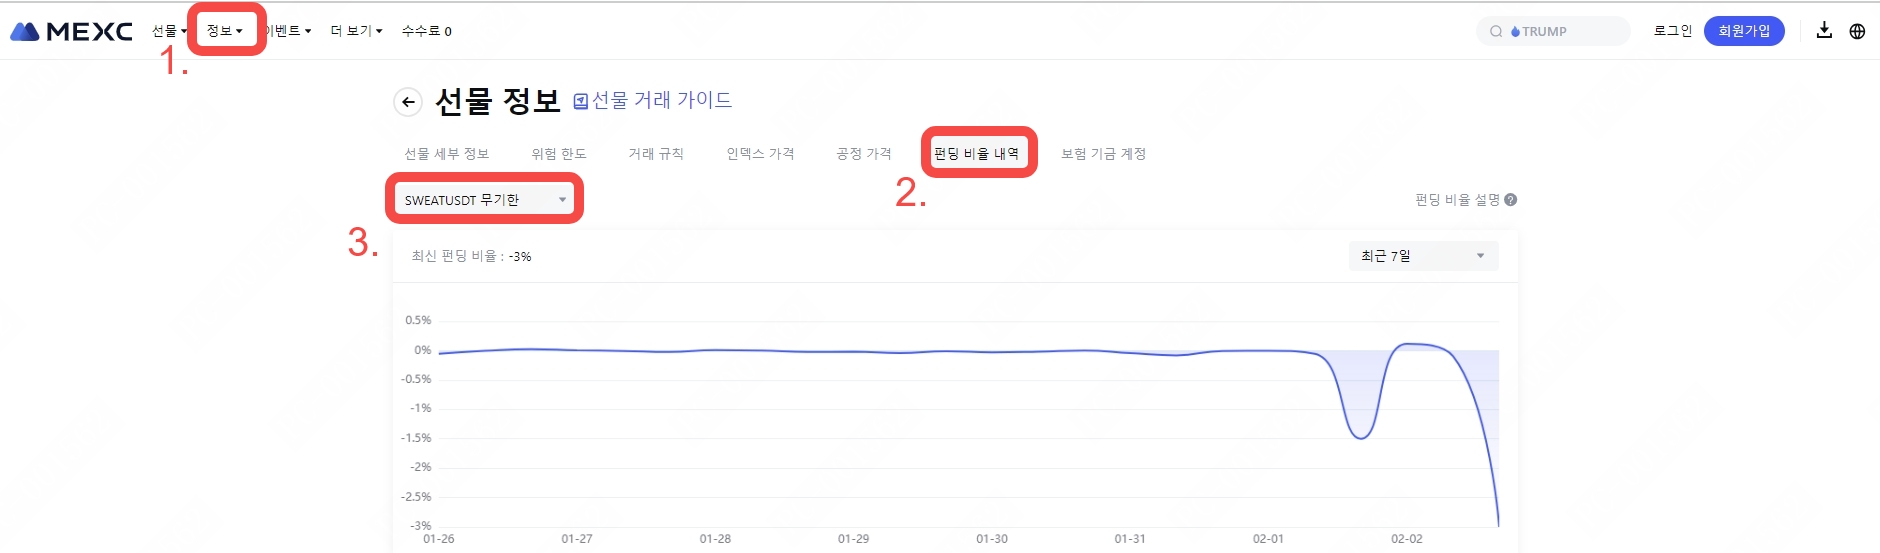The width and height of the screenshot is (1880, 553).
Task: Open the 선물 dropdown menu
Action: (169, 31)
